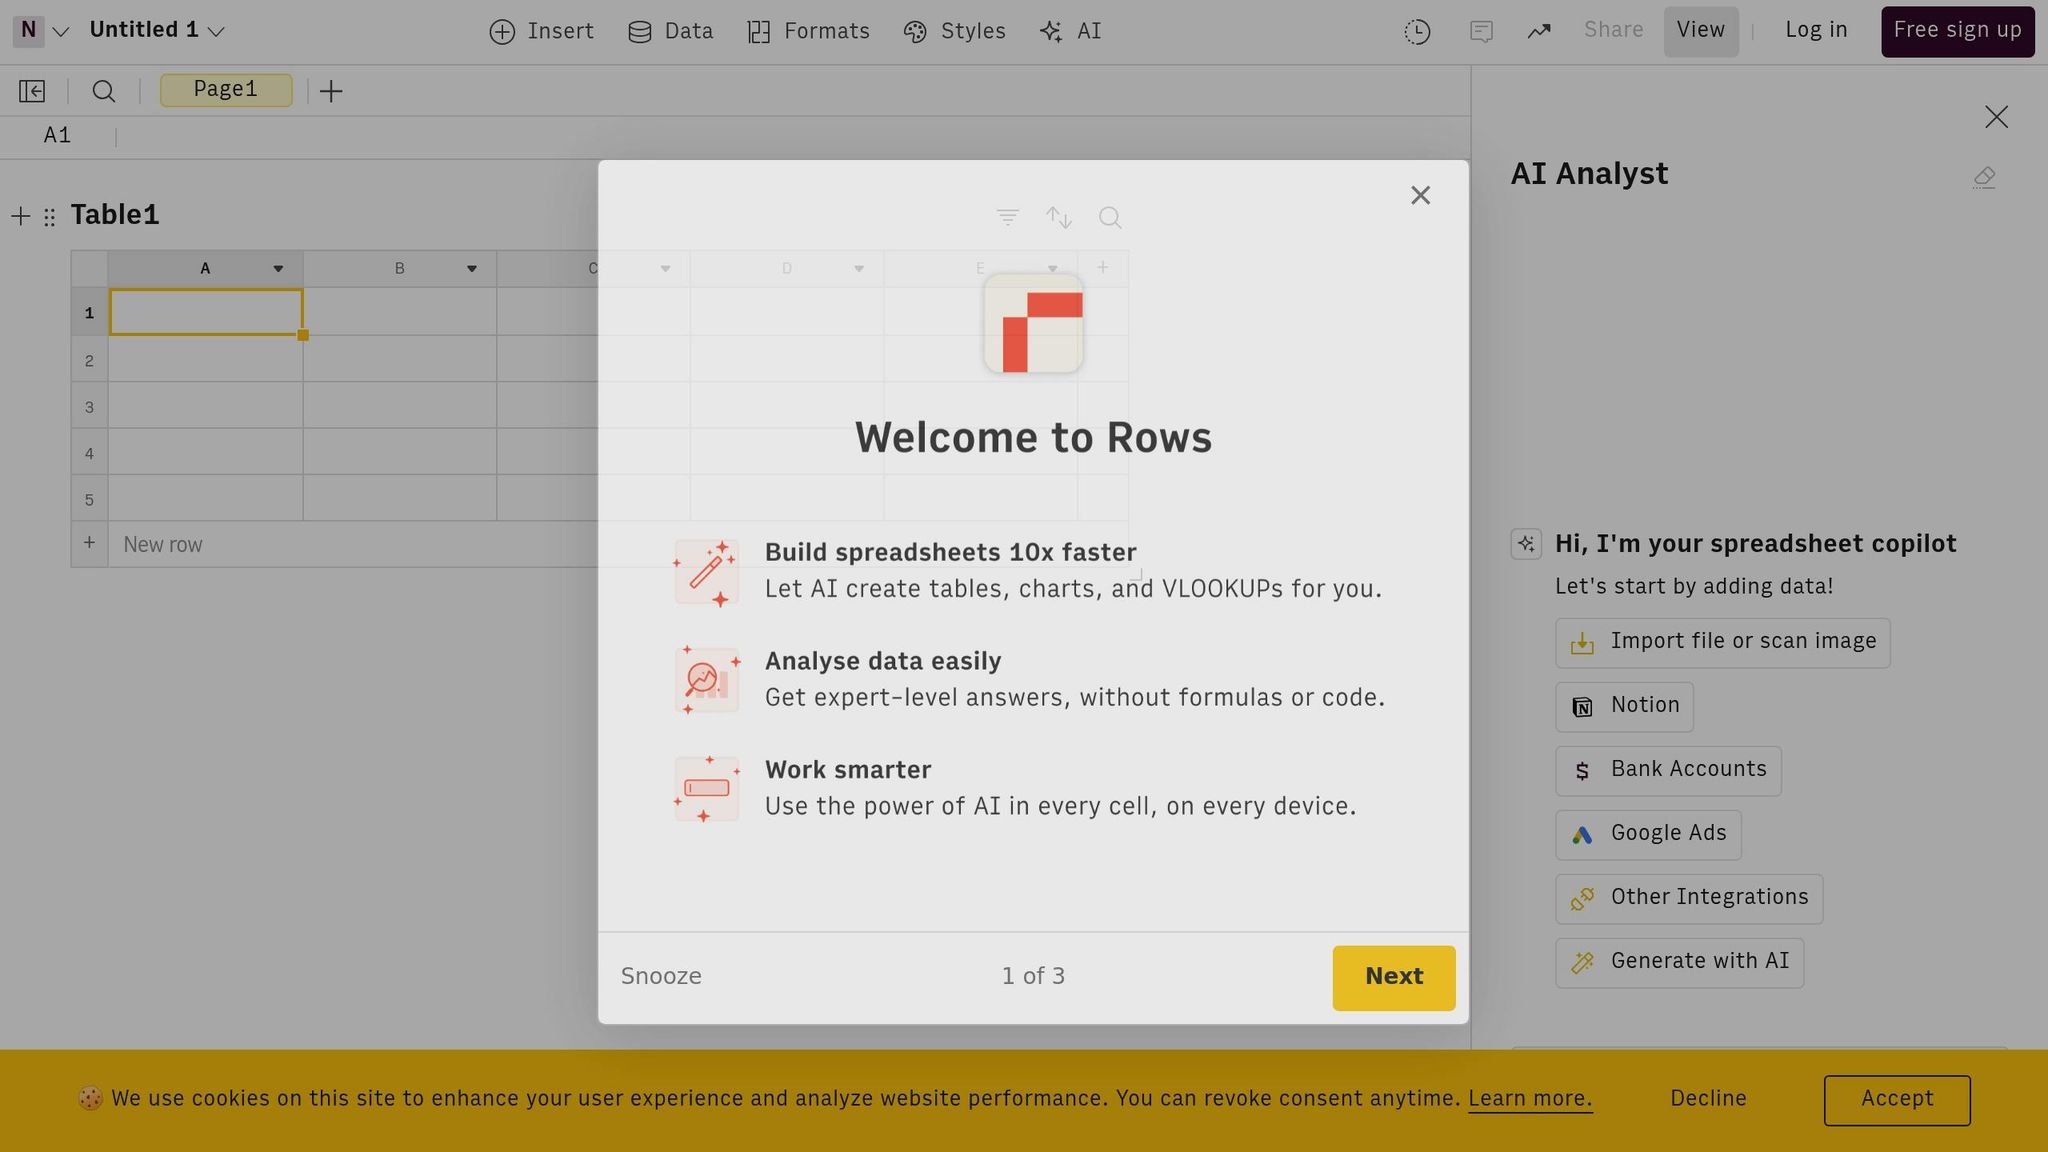The width and height of the screenshot is (2048, 1152).
Task: Click Generate with AI button
Action: 1679,963
